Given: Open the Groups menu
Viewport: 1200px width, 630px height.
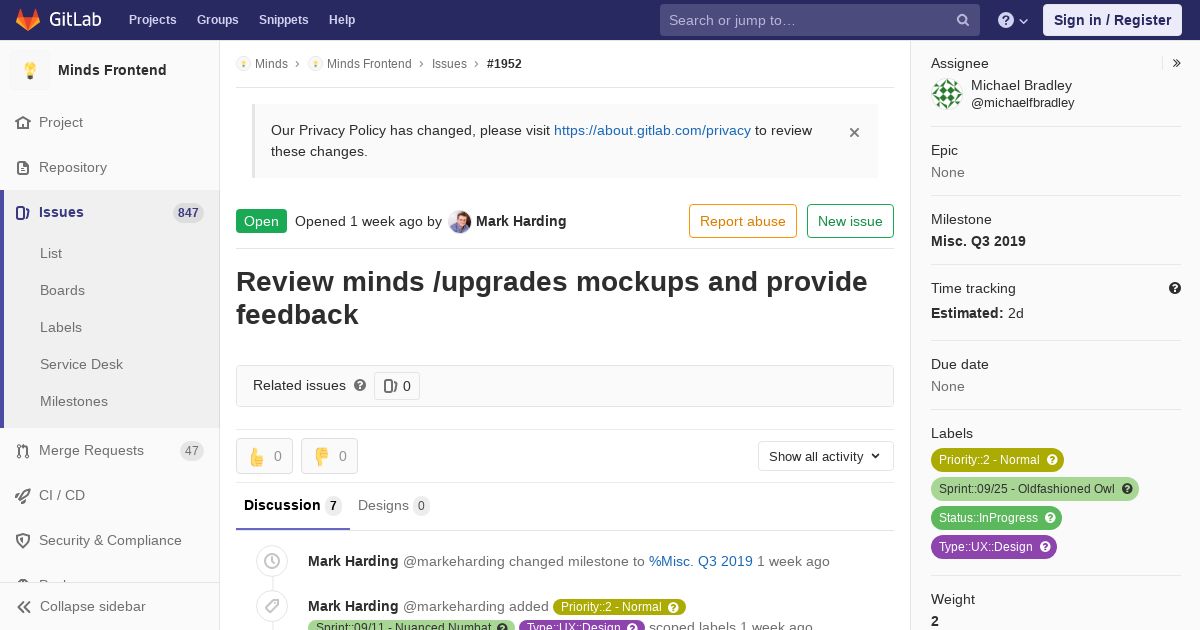Looking at the screenshot, I should [218, 20].
